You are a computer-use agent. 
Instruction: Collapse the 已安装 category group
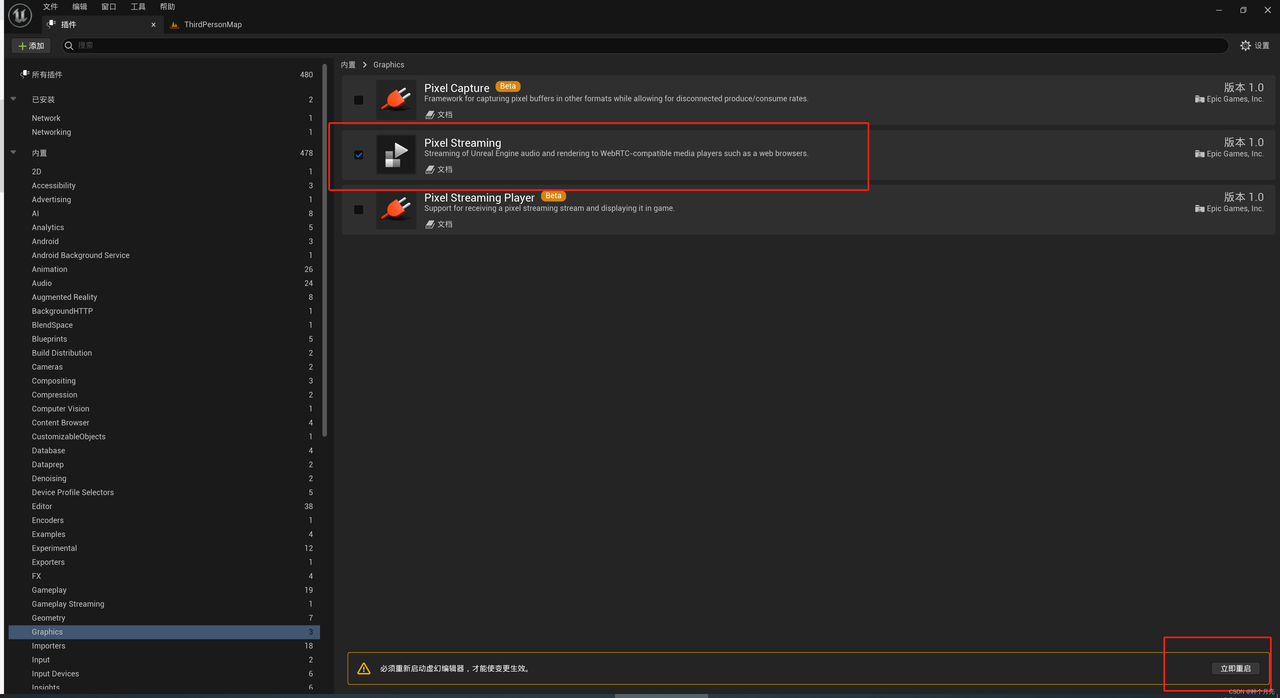(14, 99)
